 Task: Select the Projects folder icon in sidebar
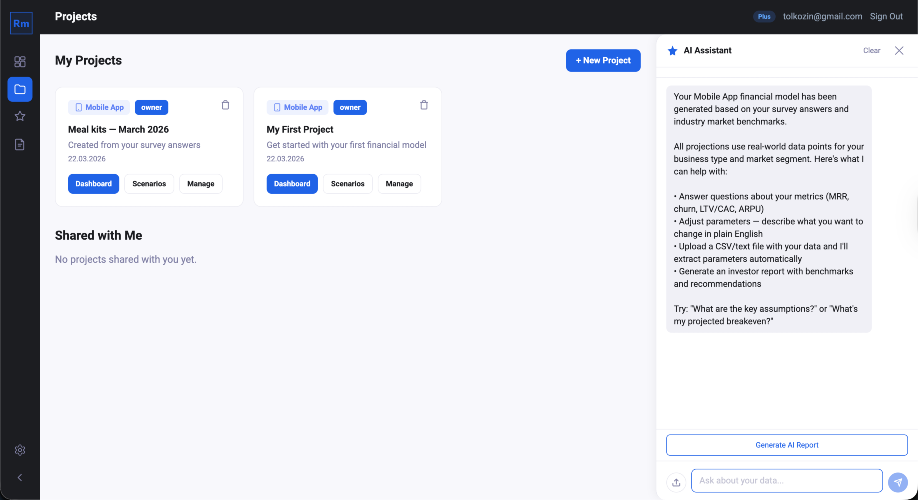tap(20, 89)
